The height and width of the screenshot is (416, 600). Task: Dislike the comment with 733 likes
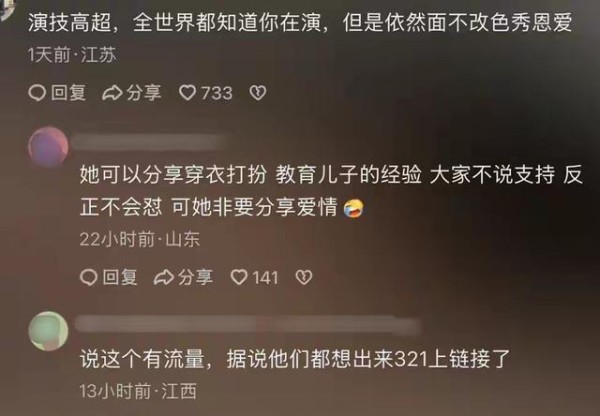(x=258, y=93)
